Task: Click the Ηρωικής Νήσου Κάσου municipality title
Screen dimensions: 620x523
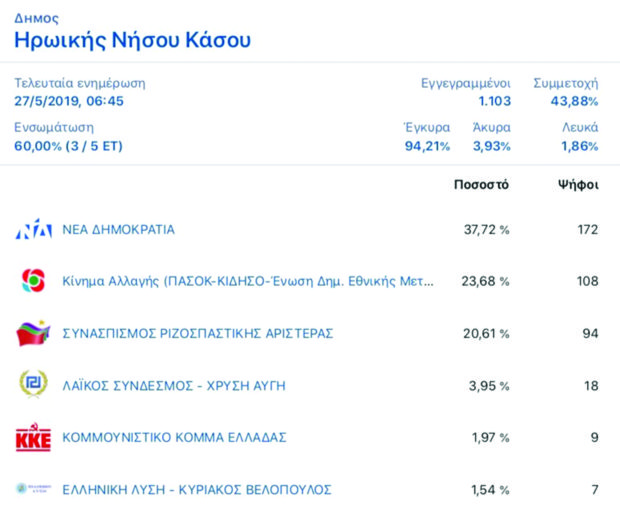Action: 132,40
